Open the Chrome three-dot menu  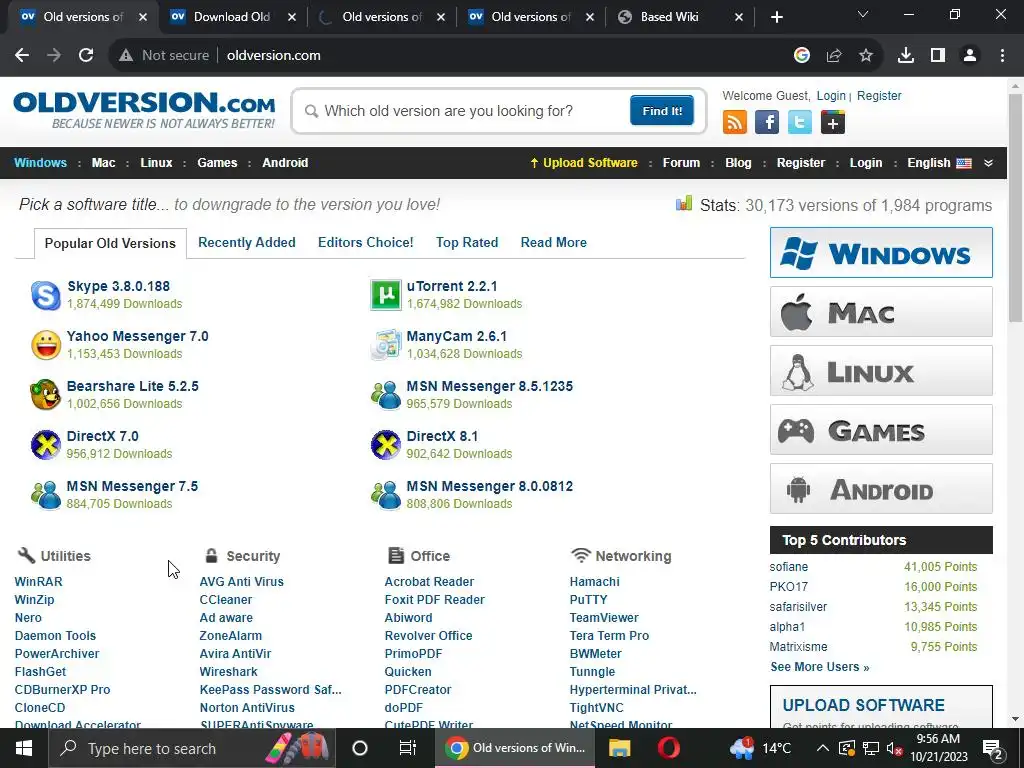point(1002,56)
